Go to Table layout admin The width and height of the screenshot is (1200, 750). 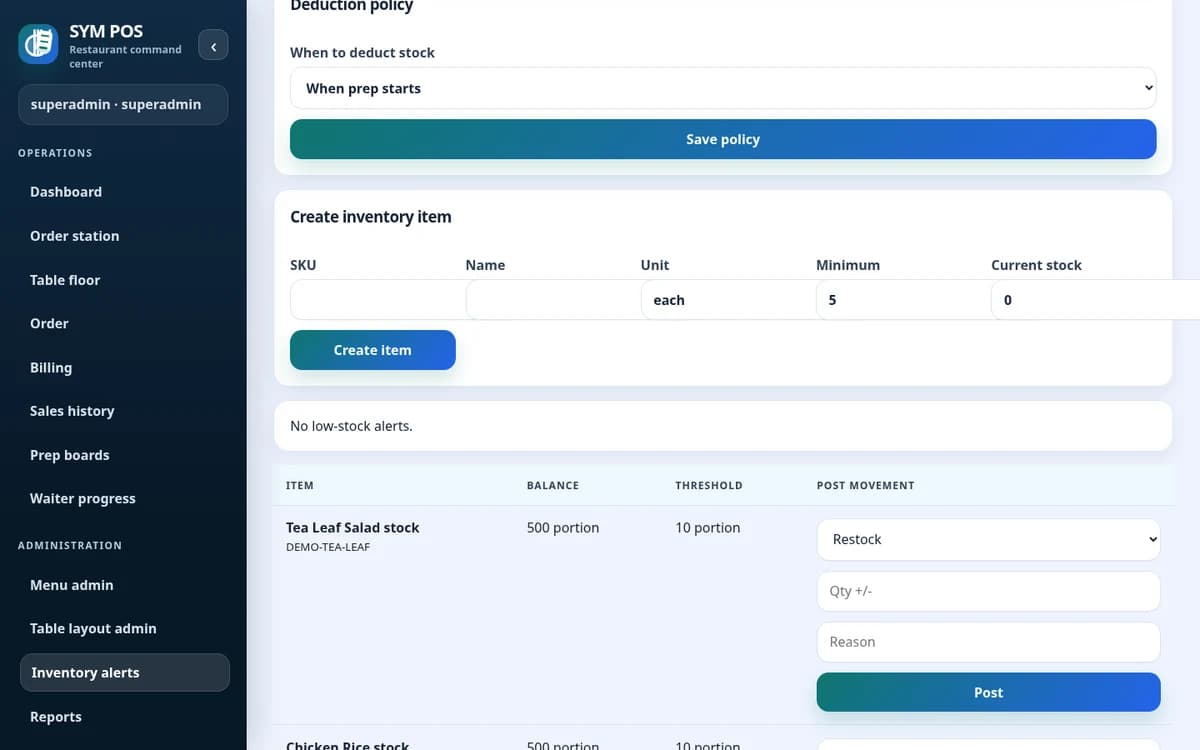click(93, 628)
